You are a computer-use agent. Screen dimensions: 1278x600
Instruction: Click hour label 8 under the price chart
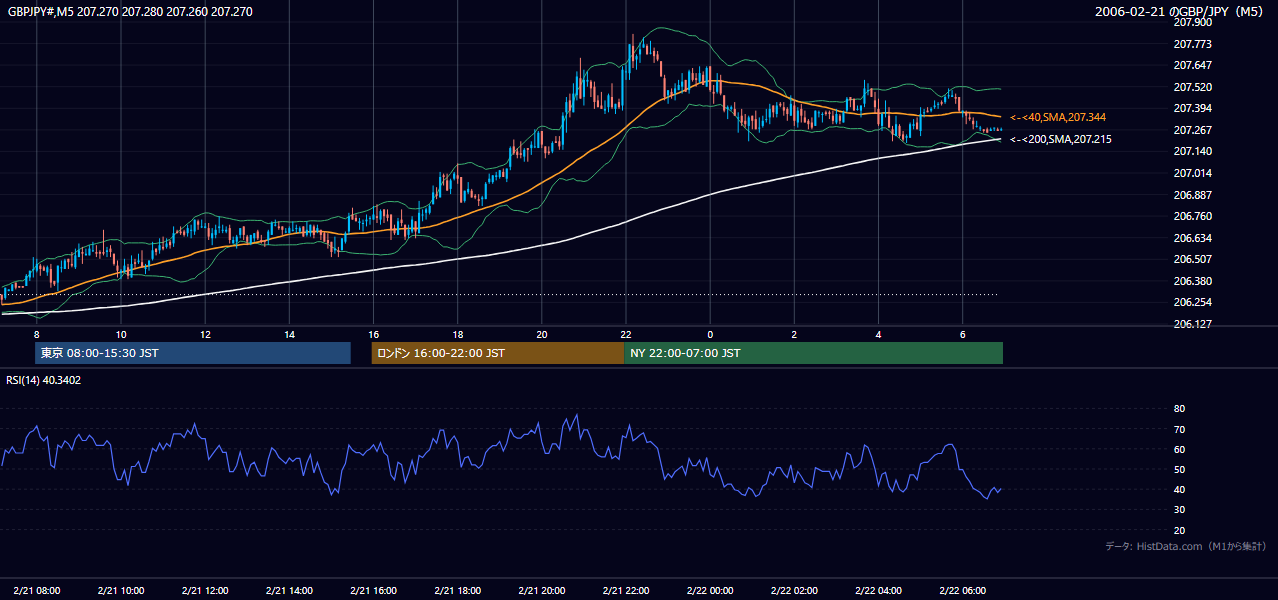[x=36, y=334]
